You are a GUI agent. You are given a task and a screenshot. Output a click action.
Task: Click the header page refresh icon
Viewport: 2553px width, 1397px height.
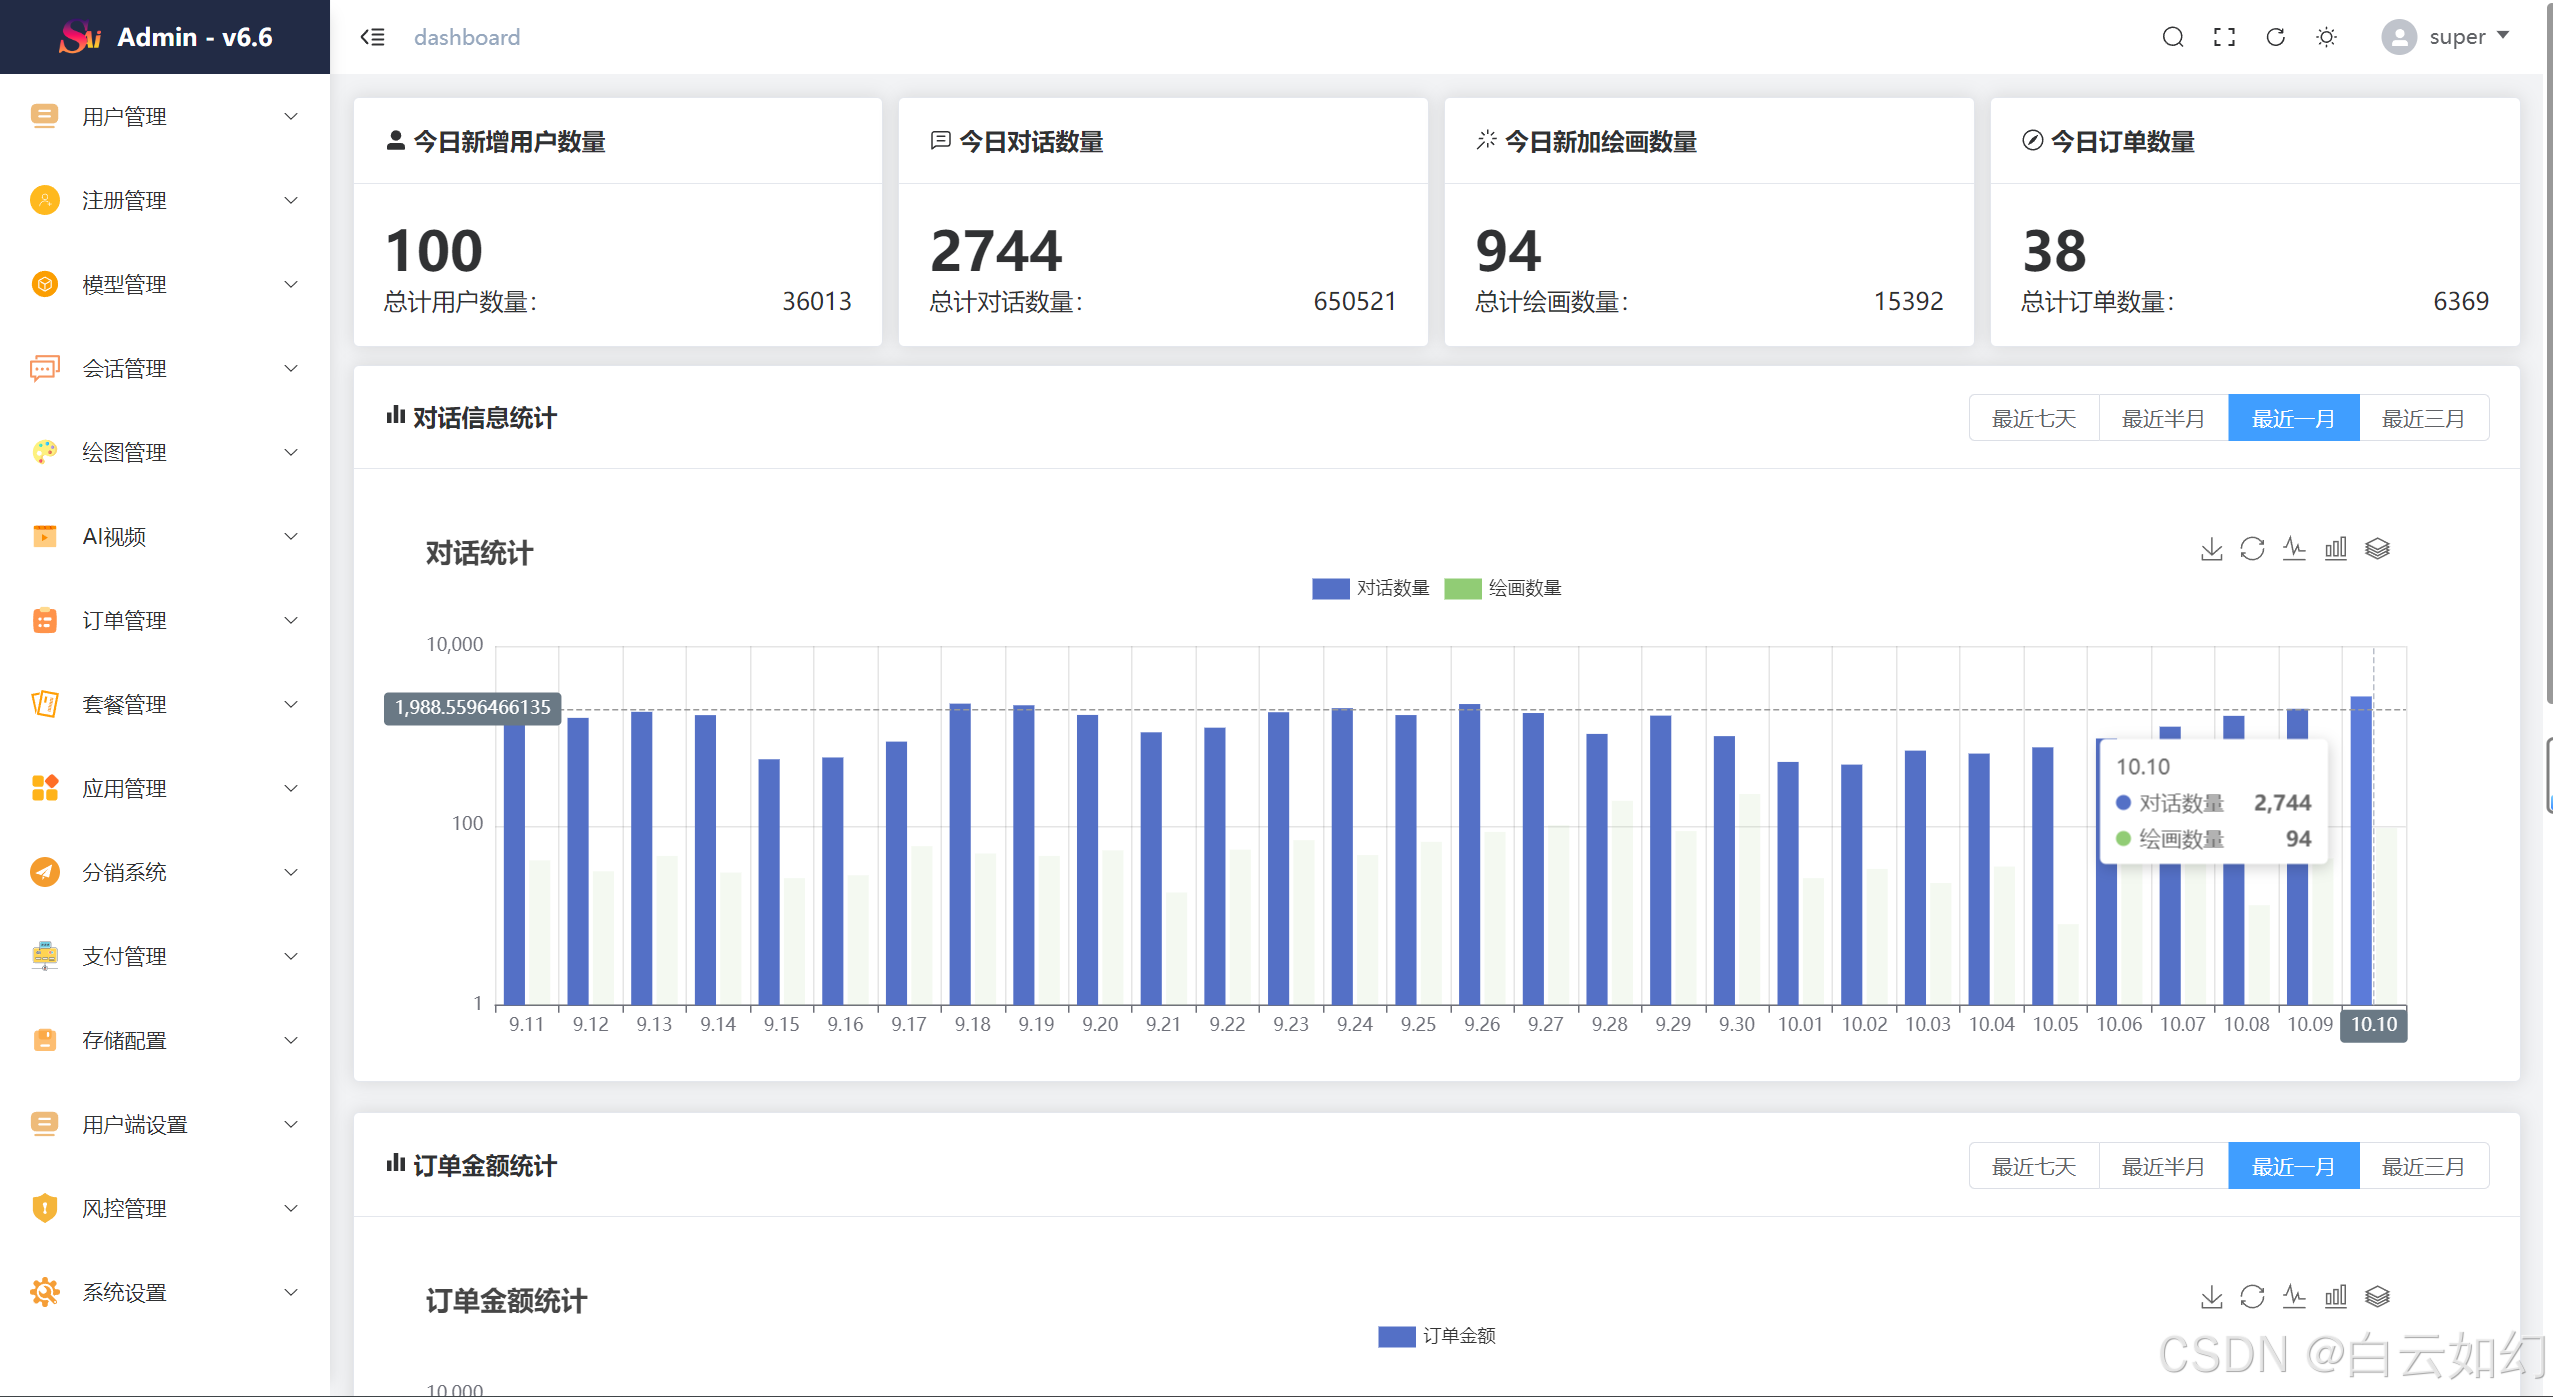pyautogui.click(x=2275, y=37)
